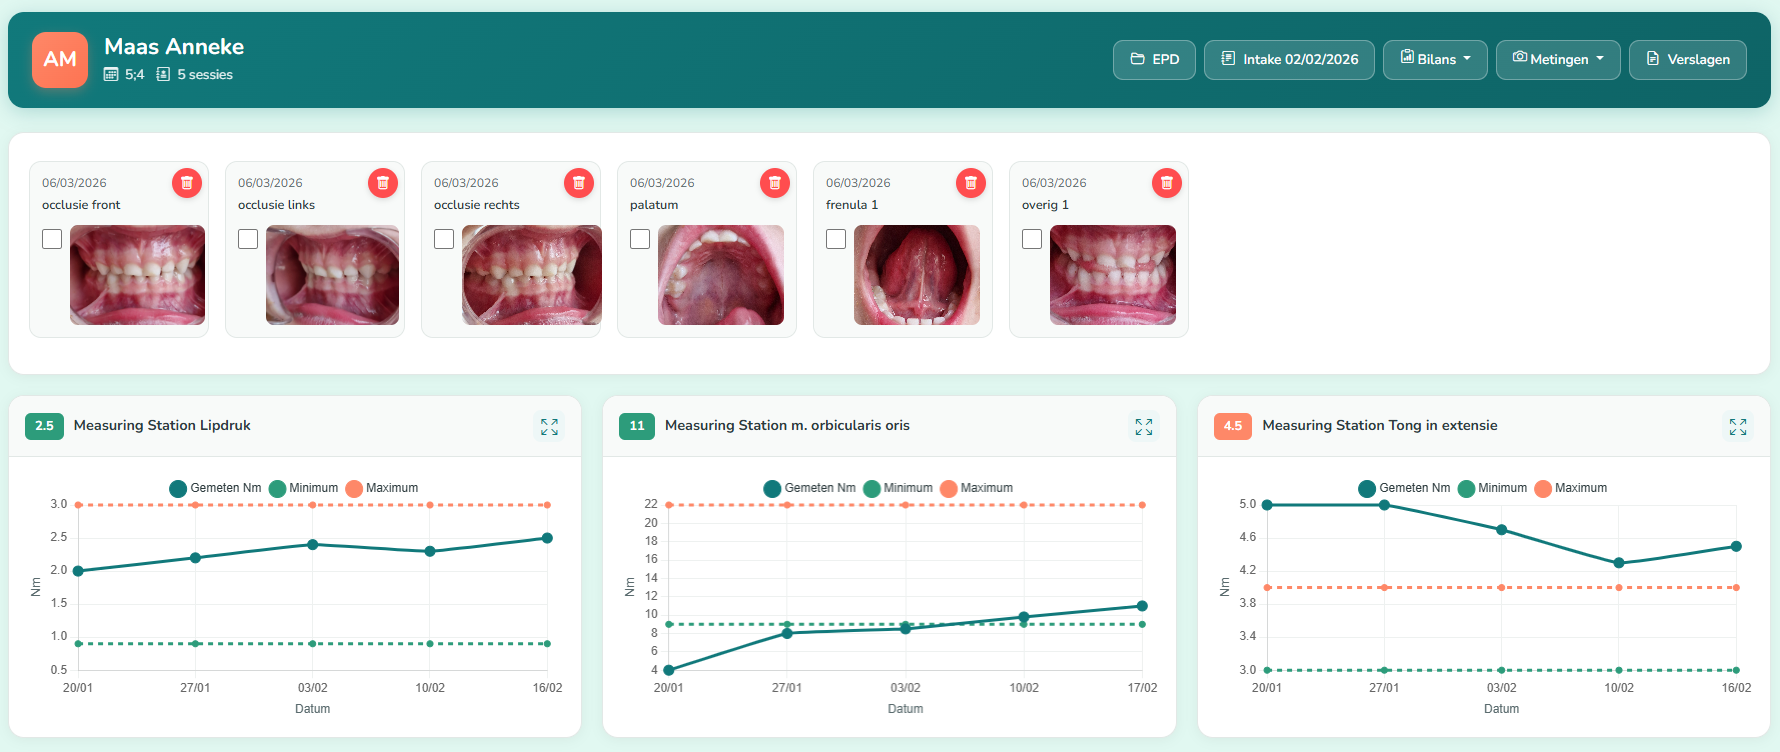Screen dimensions: 1780x752
Task: Open the Bilans dropdown
Action: pos(1435,60)
